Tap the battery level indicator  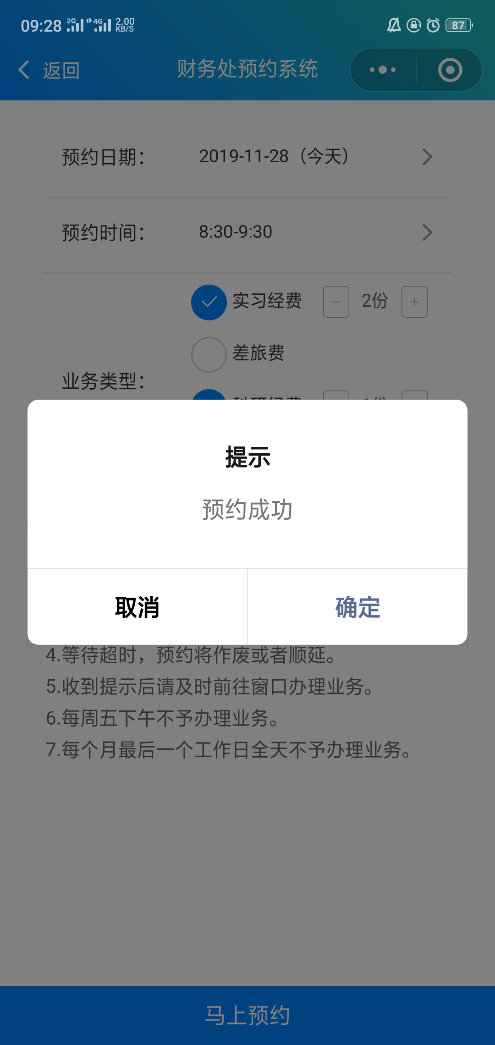[458, 25]
